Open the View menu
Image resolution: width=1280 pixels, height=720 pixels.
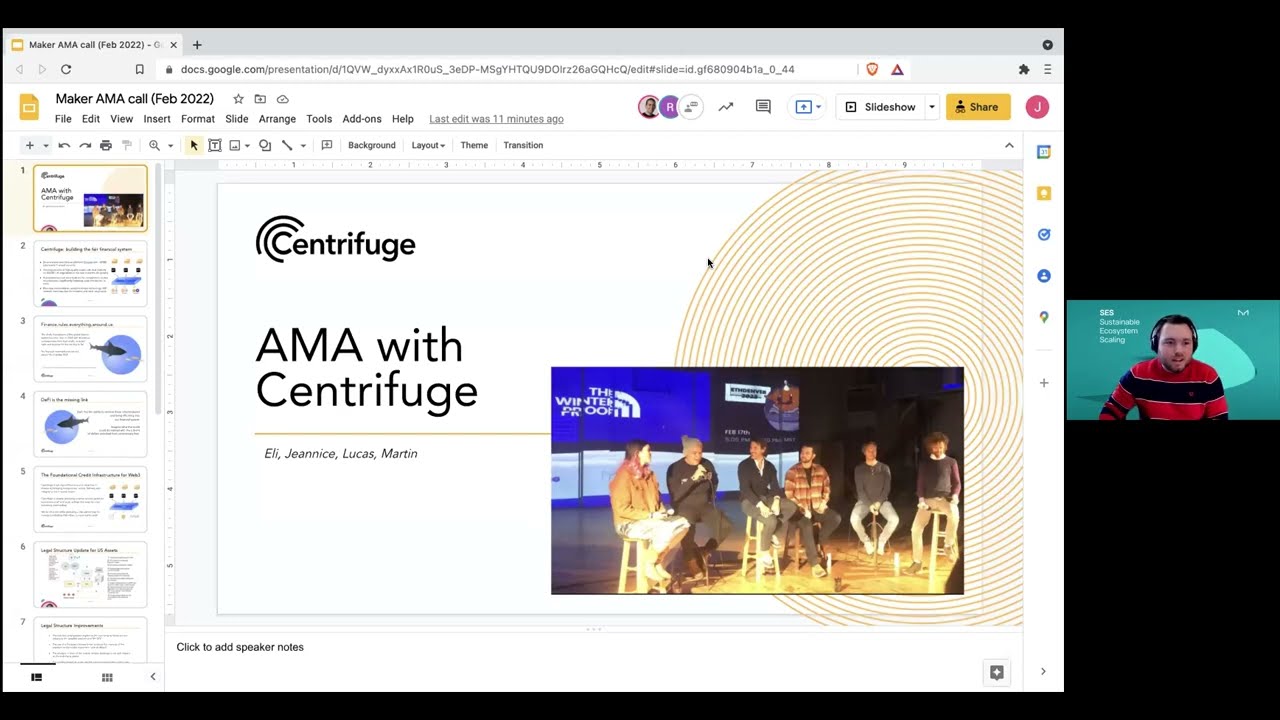tap(121, 119)
